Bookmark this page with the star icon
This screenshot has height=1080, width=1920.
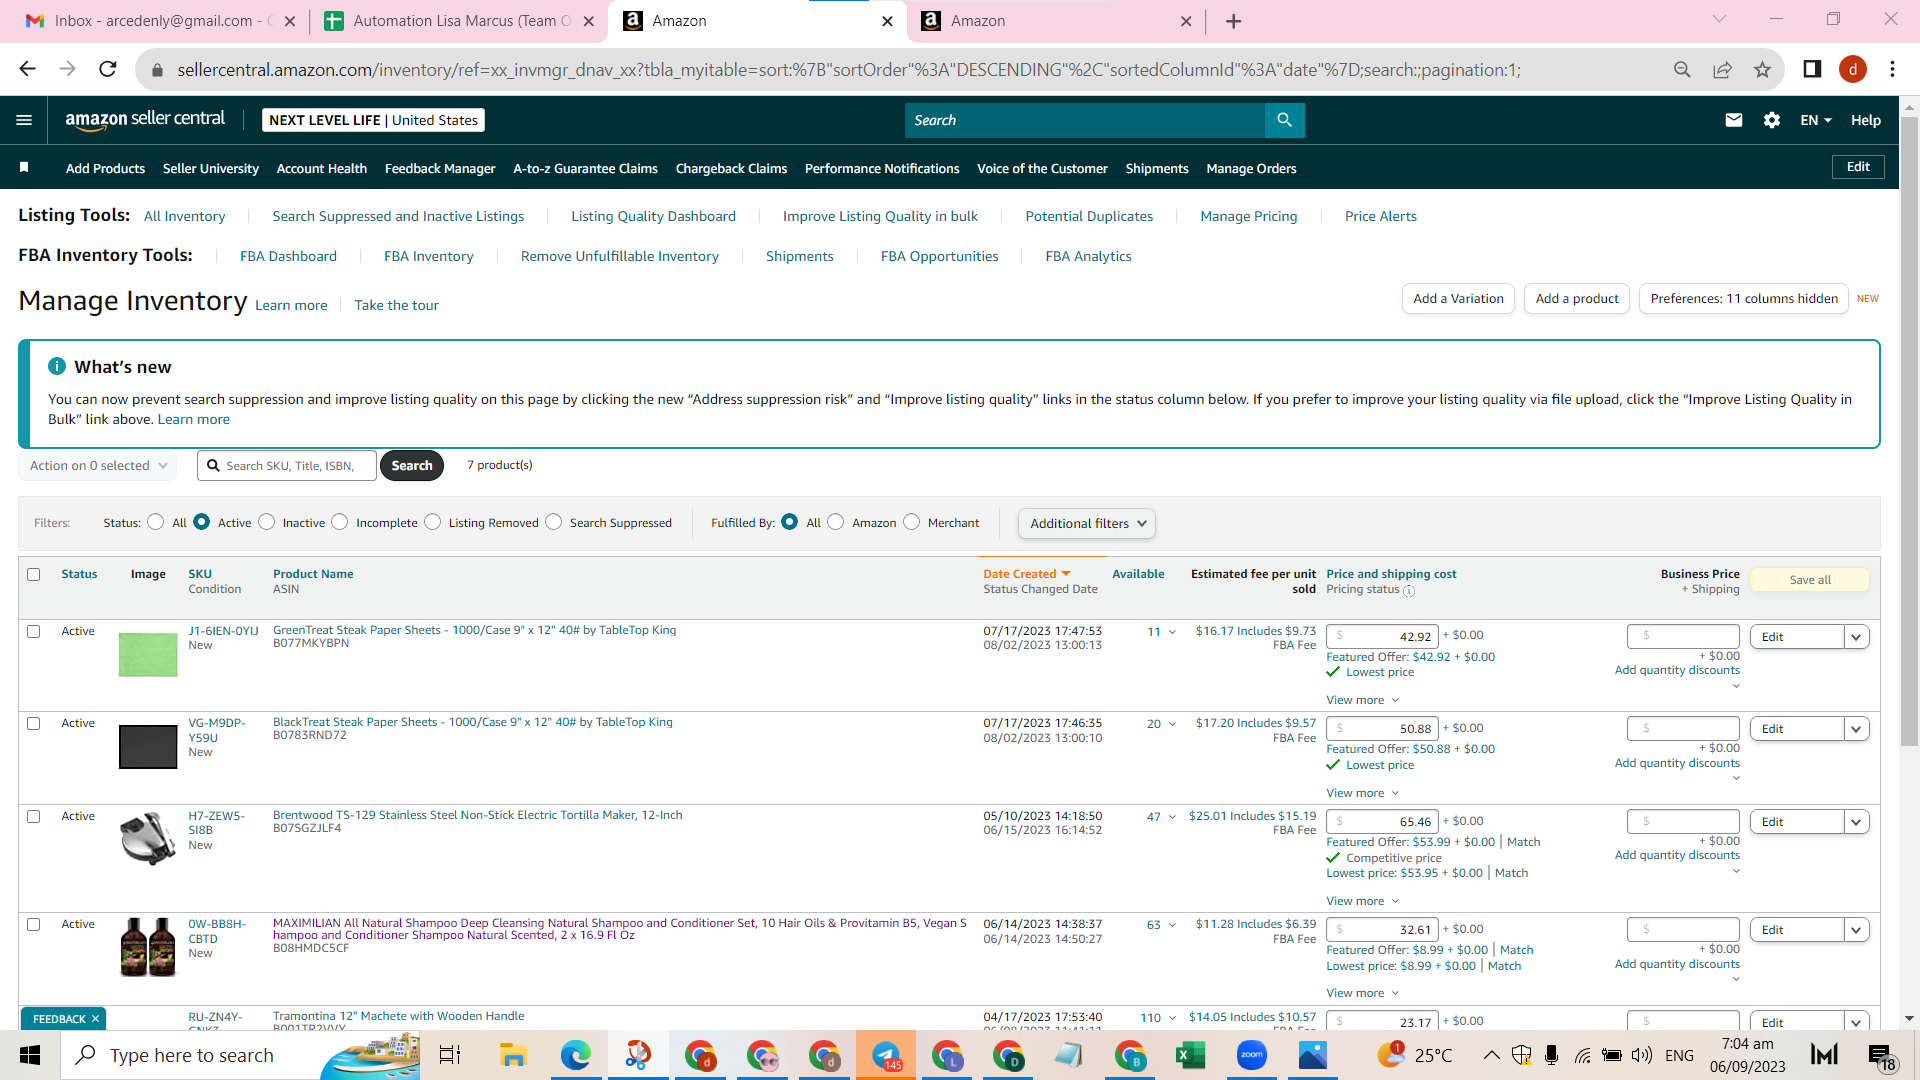coord(1762,69)
